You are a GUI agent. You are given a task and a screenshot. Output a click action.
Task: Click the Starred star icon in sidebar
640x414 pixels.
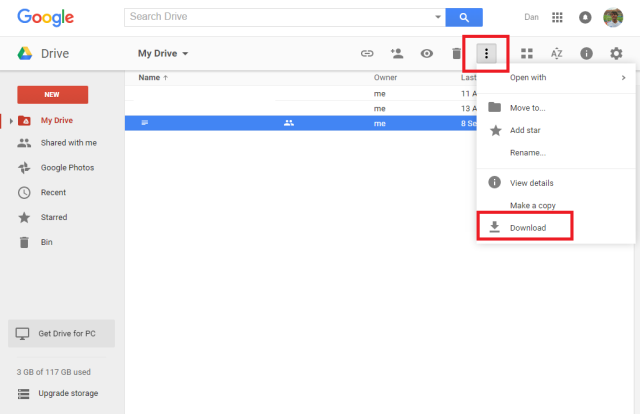click(x=24, y=217)
